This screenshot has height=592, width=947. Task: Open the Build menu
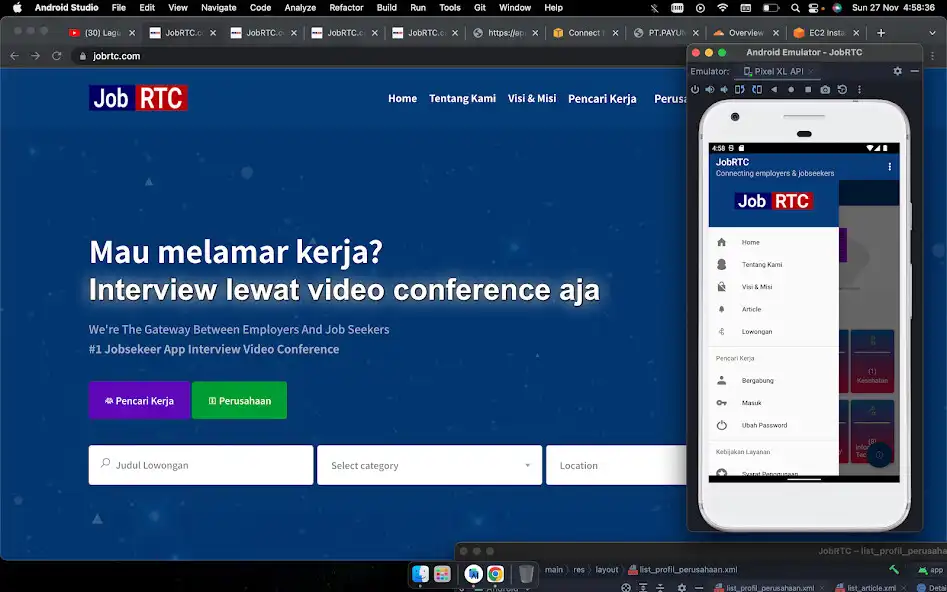tap(387, 8)
